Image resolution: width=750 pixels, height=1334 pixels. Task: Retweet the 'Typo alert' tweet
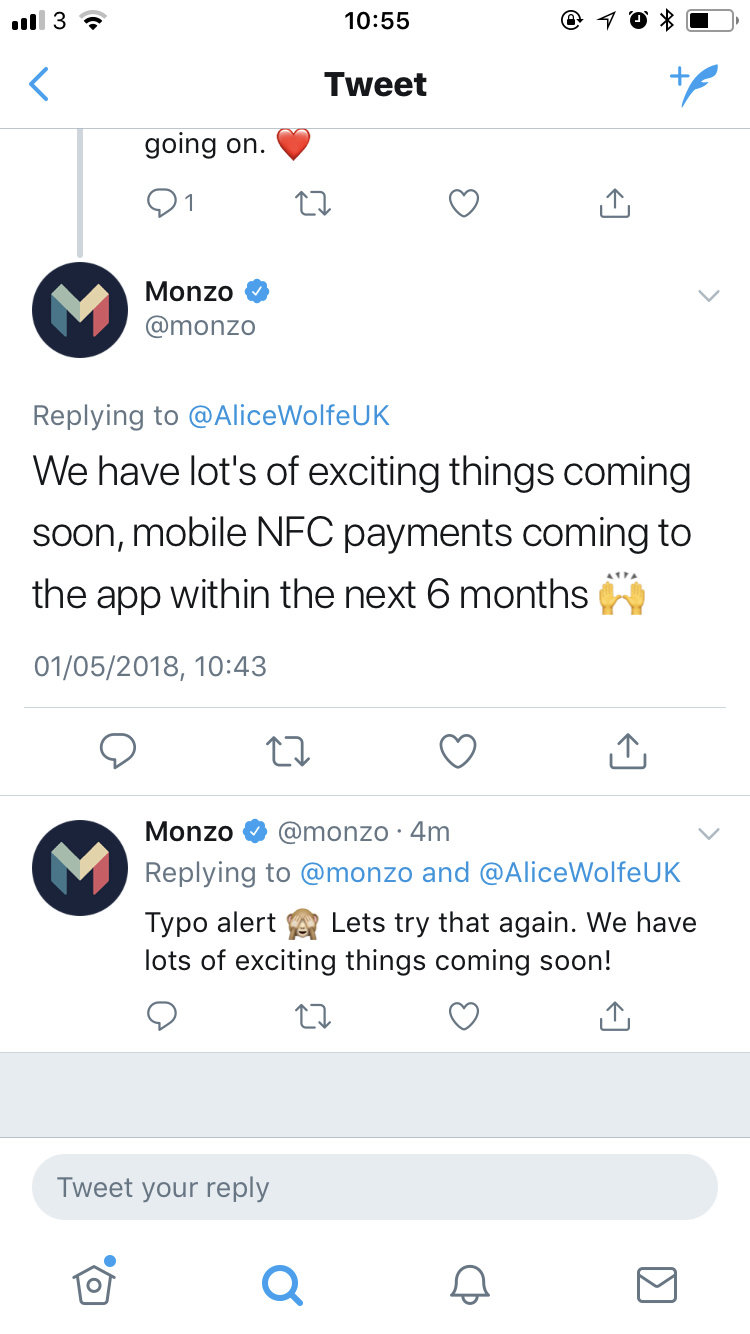[314, 1016]
